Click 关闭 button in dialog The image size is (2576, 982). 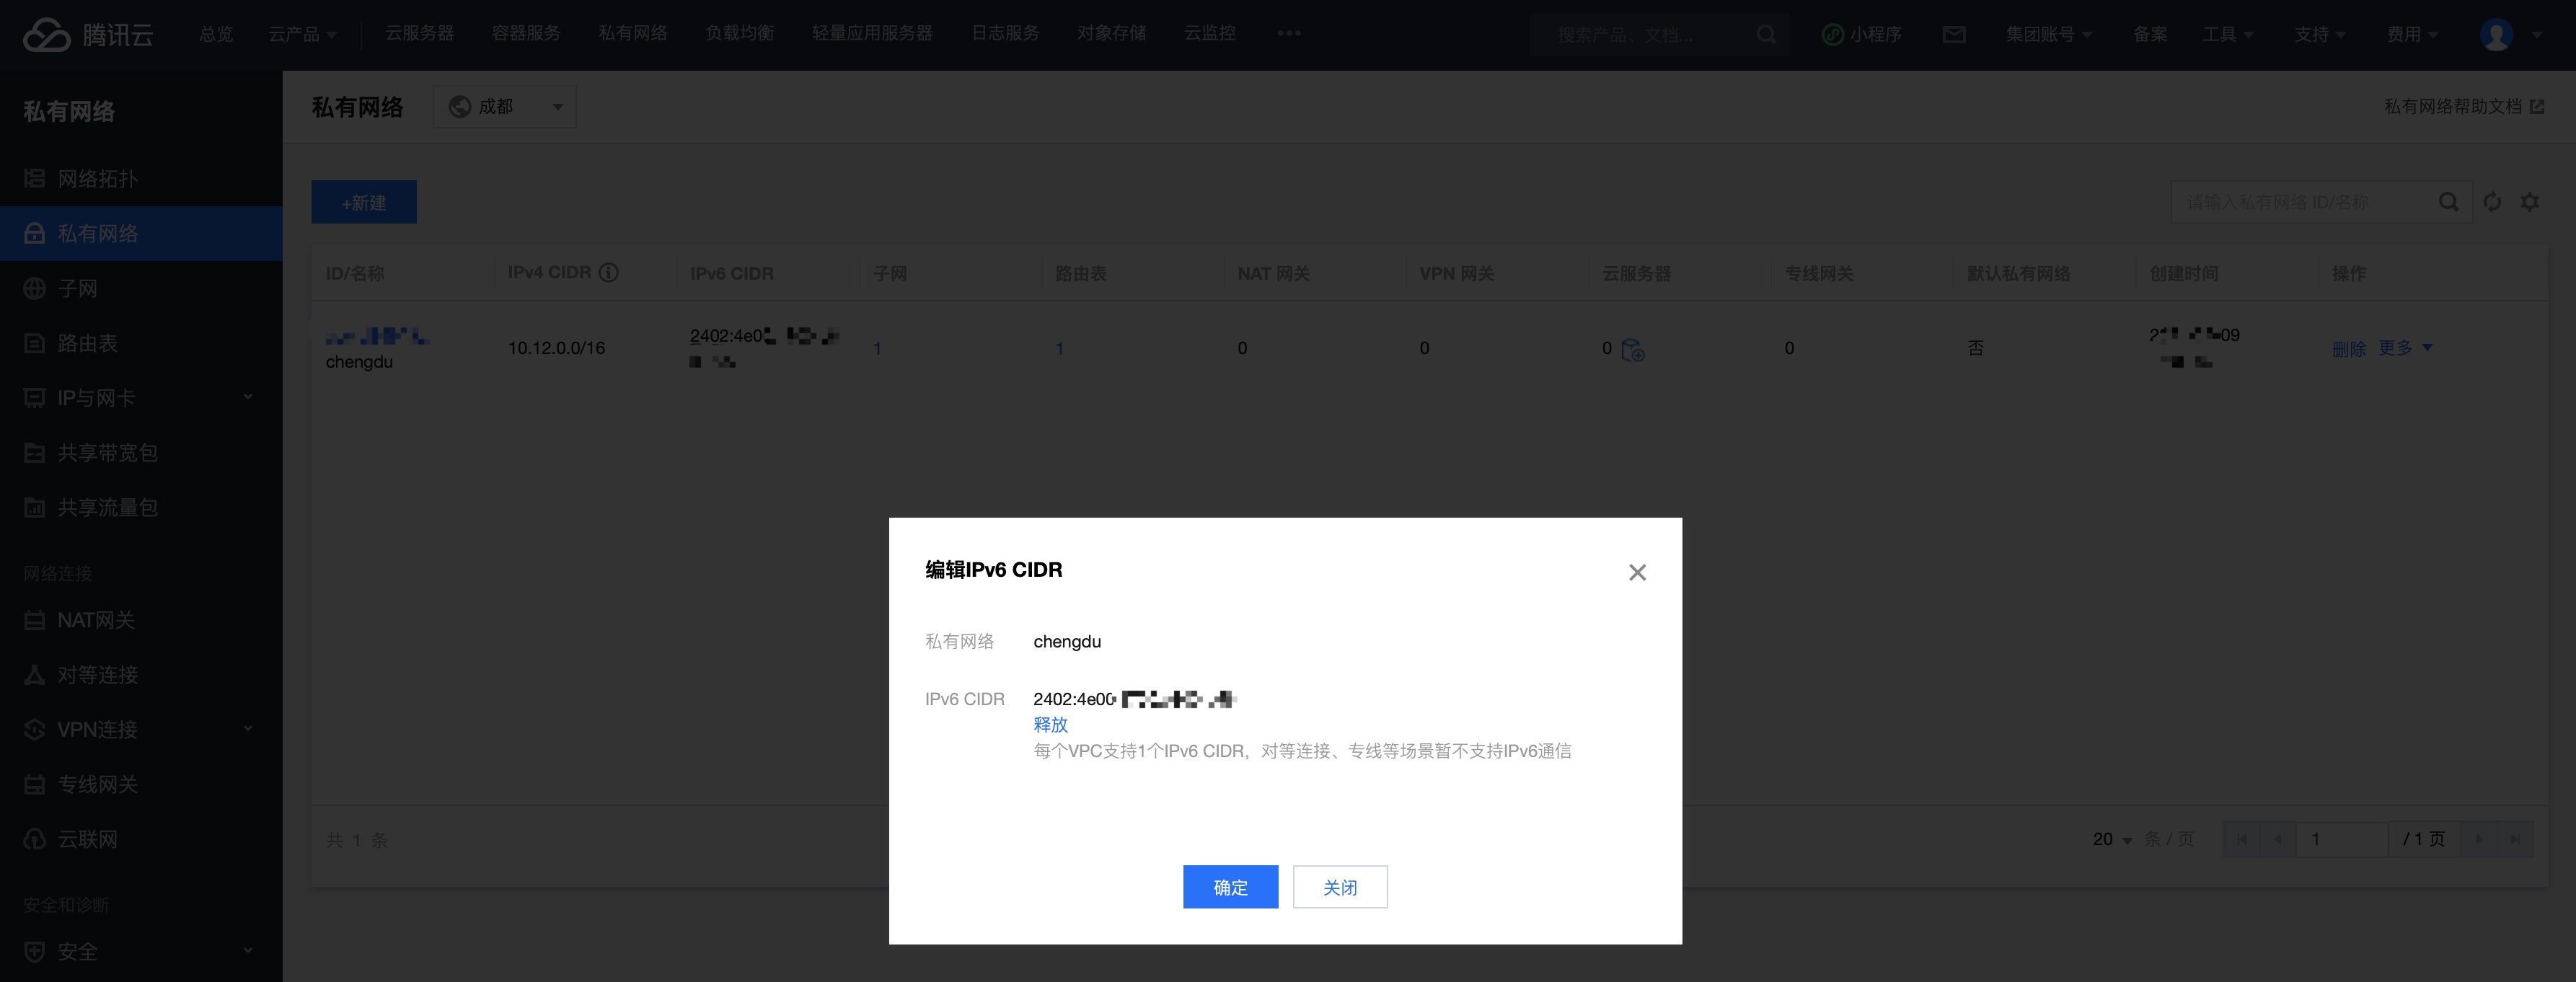point(1339,887)
